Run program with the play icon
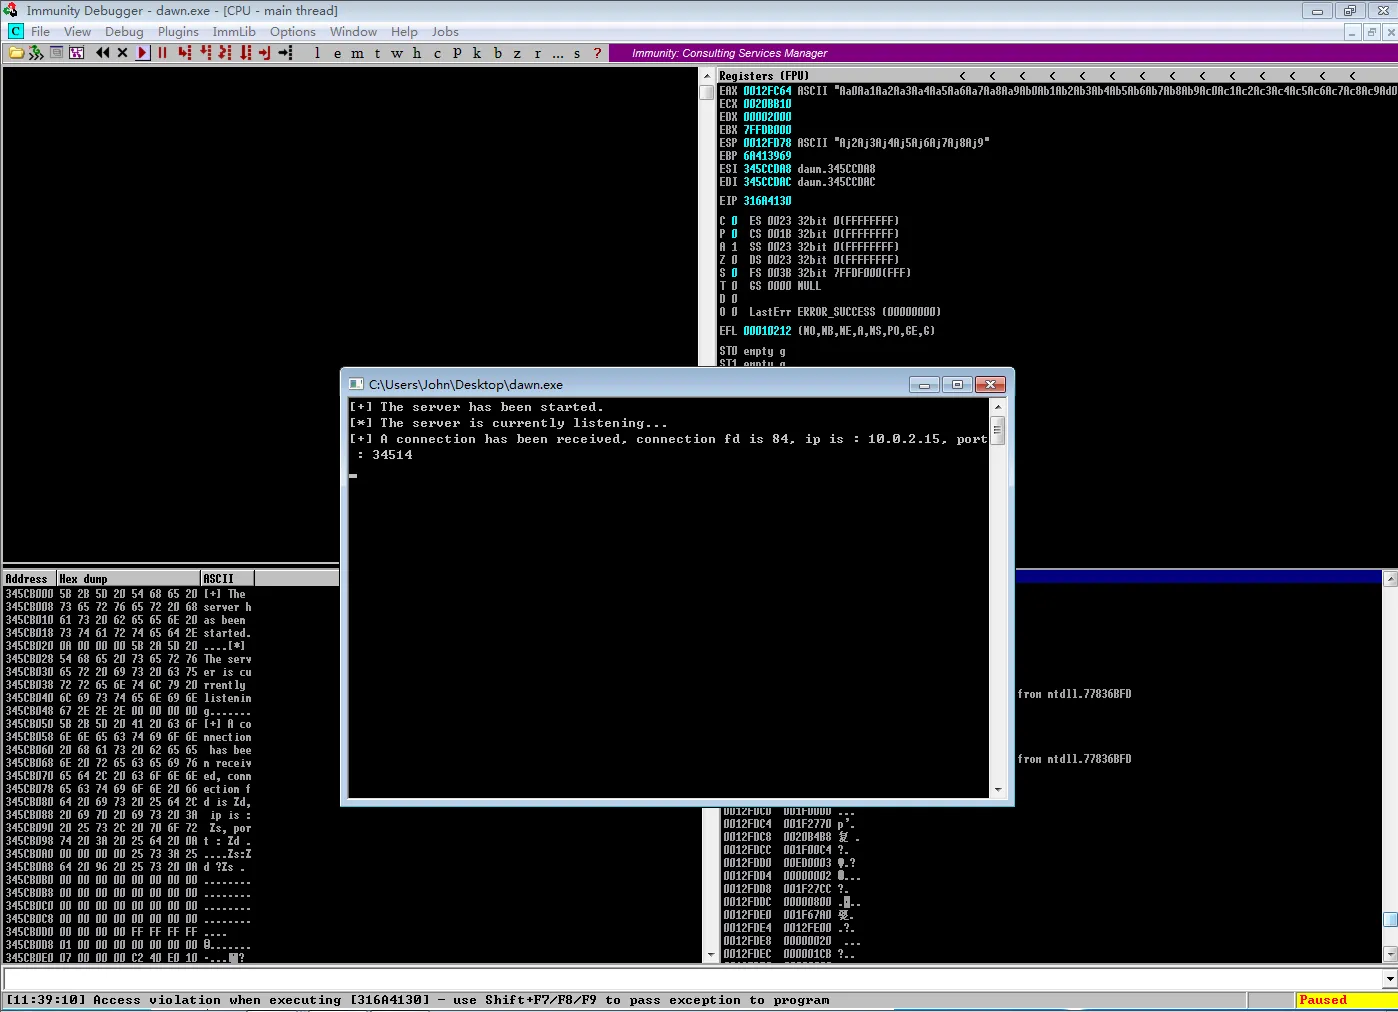 tap(143, 53)
